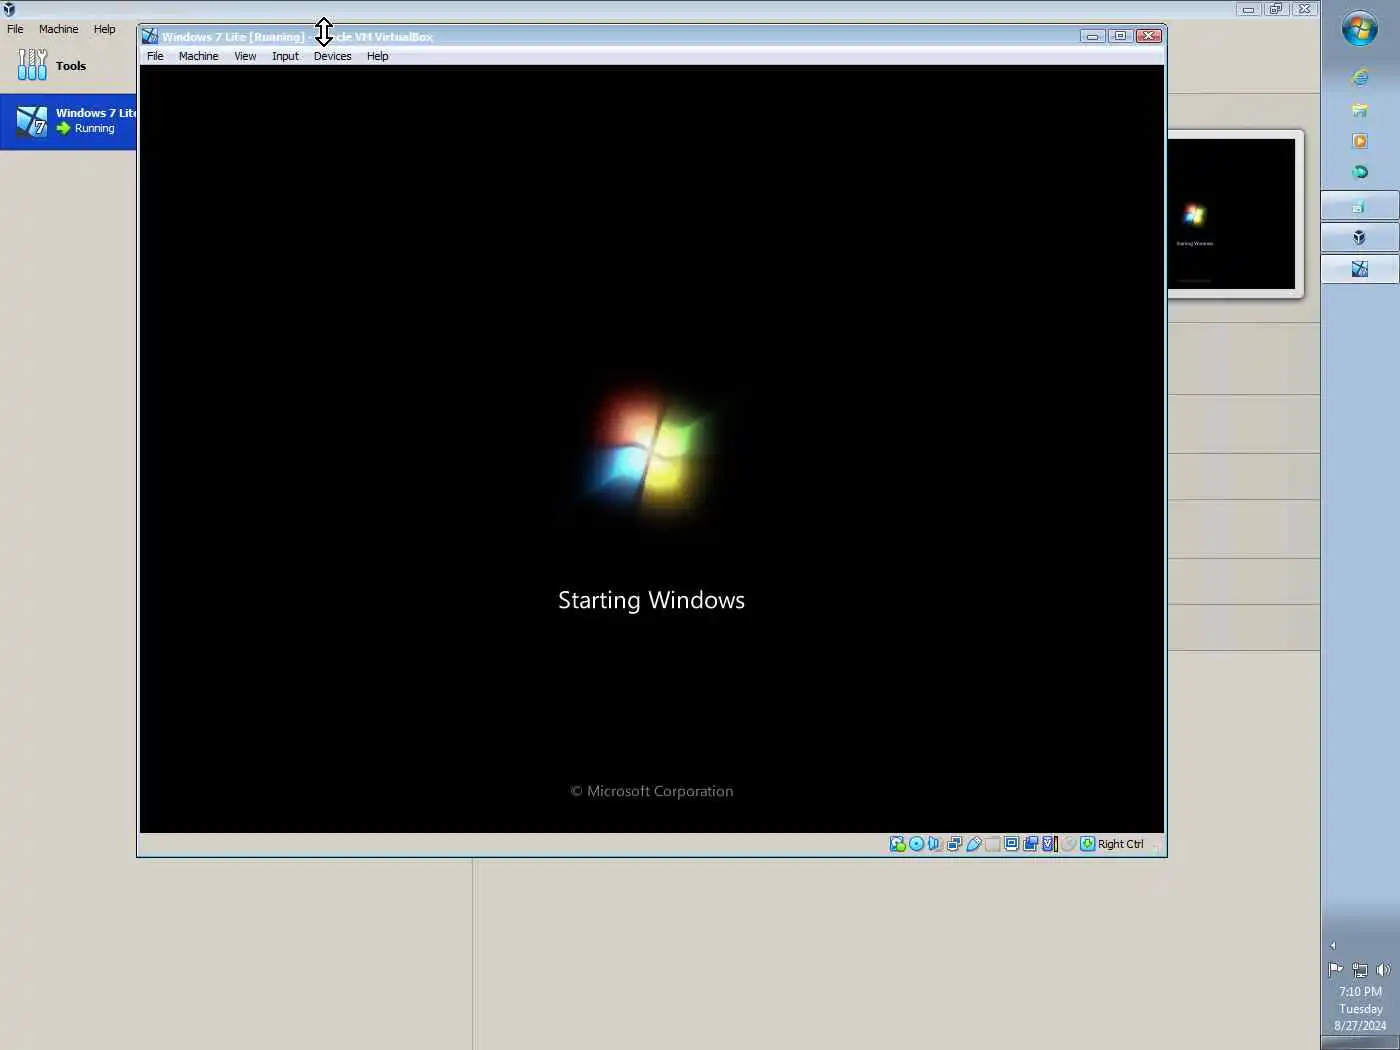1400x1050 pixels.
Task: Click the network adapters status icon
Action: [x=954, y=844]
